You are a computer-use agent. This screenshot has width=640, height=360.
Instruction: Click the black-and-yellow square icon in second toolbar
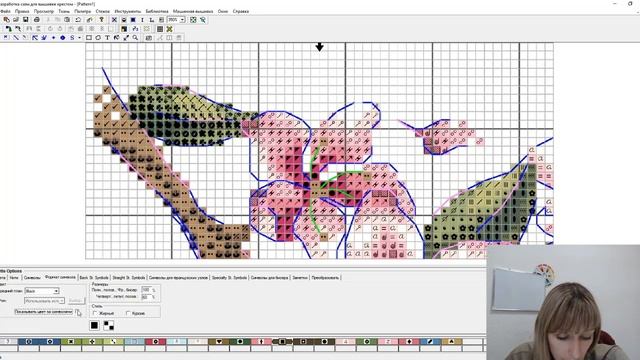click(124, 29)
